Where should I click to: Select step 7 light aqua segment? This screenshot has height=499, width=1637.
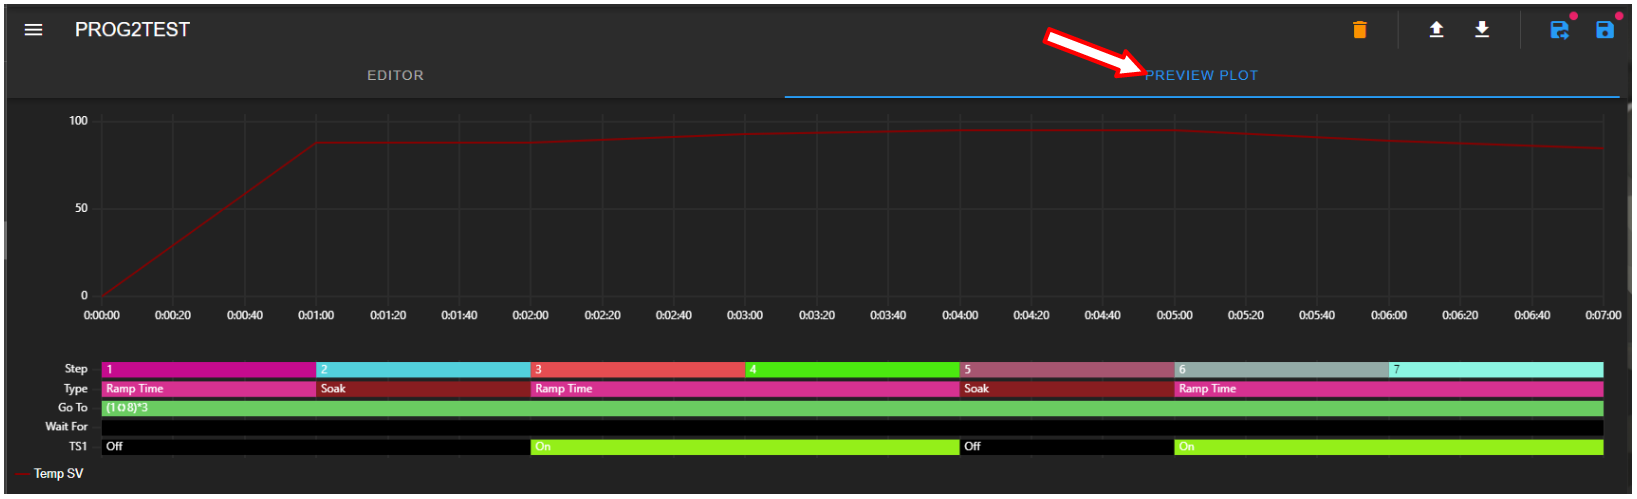1496,370
